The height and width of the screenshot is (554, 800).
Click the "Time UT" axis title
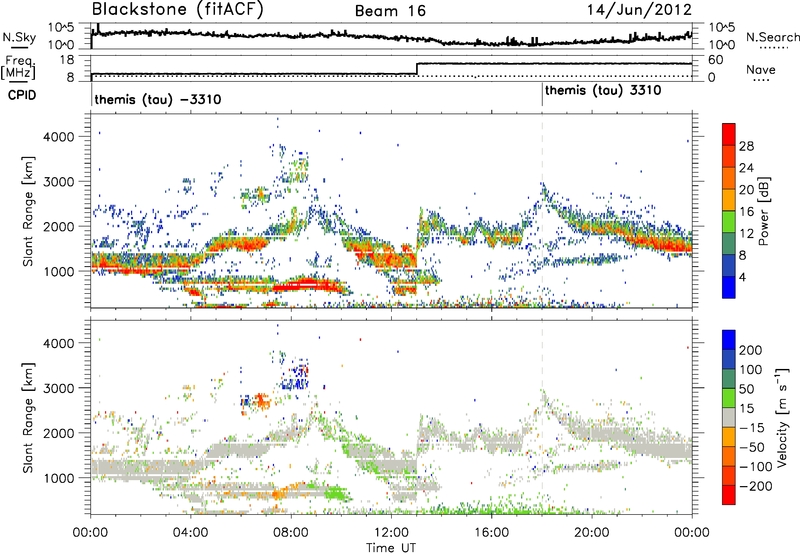click(391, 547)
